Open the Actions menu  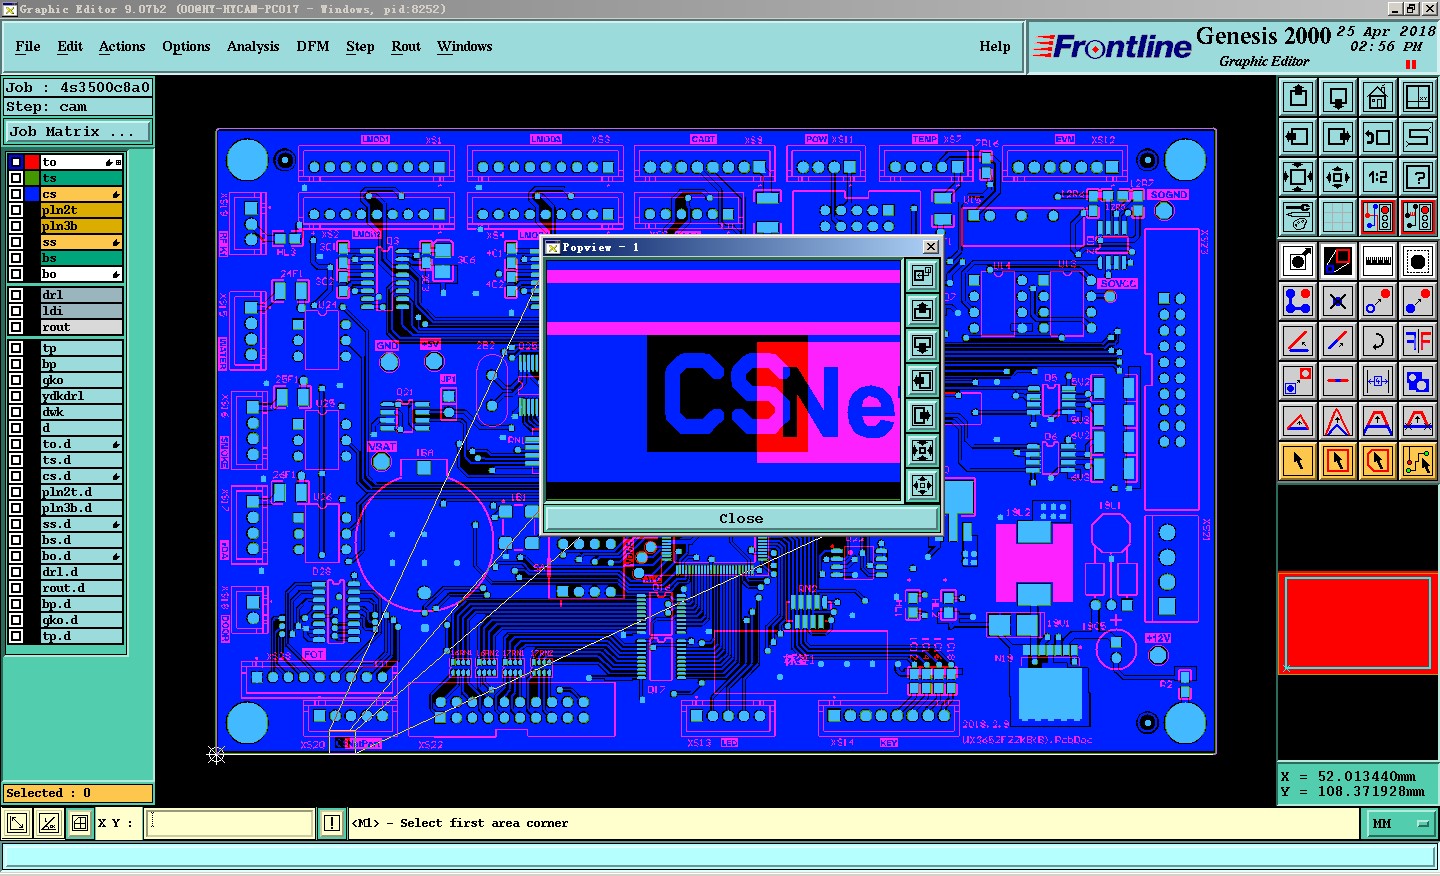pyautogui.click(x=122, y=46)
